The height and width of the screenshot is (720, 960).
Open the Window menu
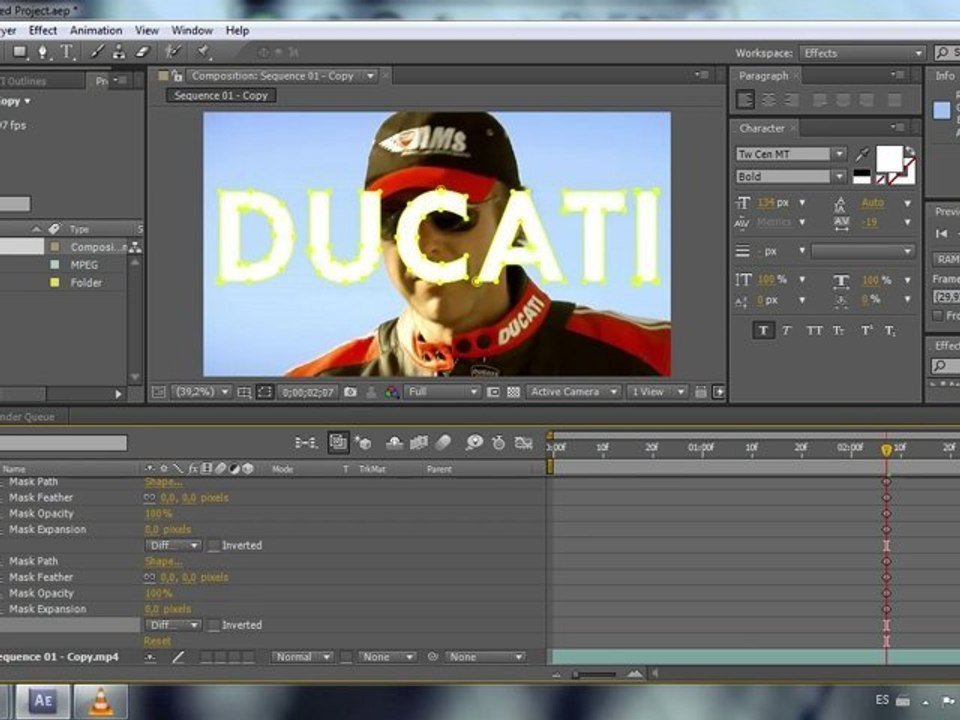point(192,30)
